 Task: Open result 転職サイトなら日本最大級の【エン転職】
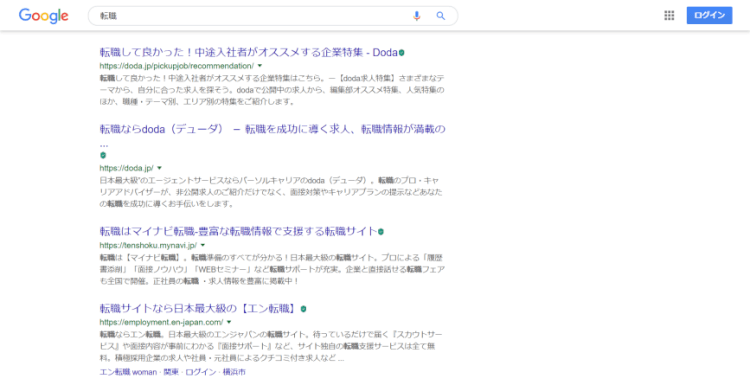199,308
